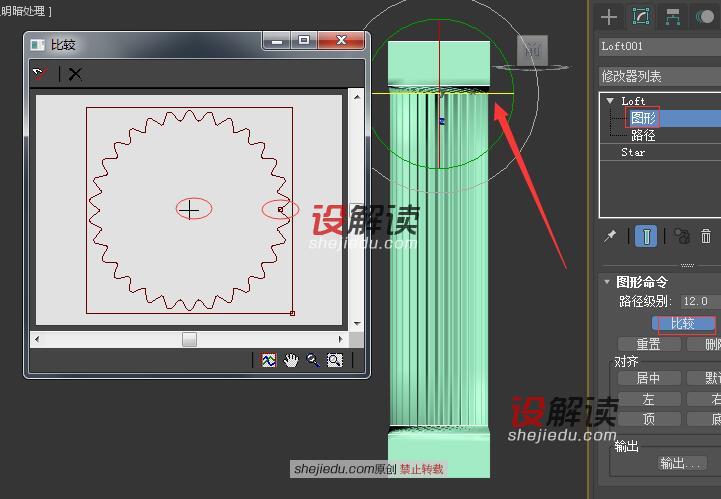721x499 pixels.
Task: Toggle Show End Result button
Action: 647,236
